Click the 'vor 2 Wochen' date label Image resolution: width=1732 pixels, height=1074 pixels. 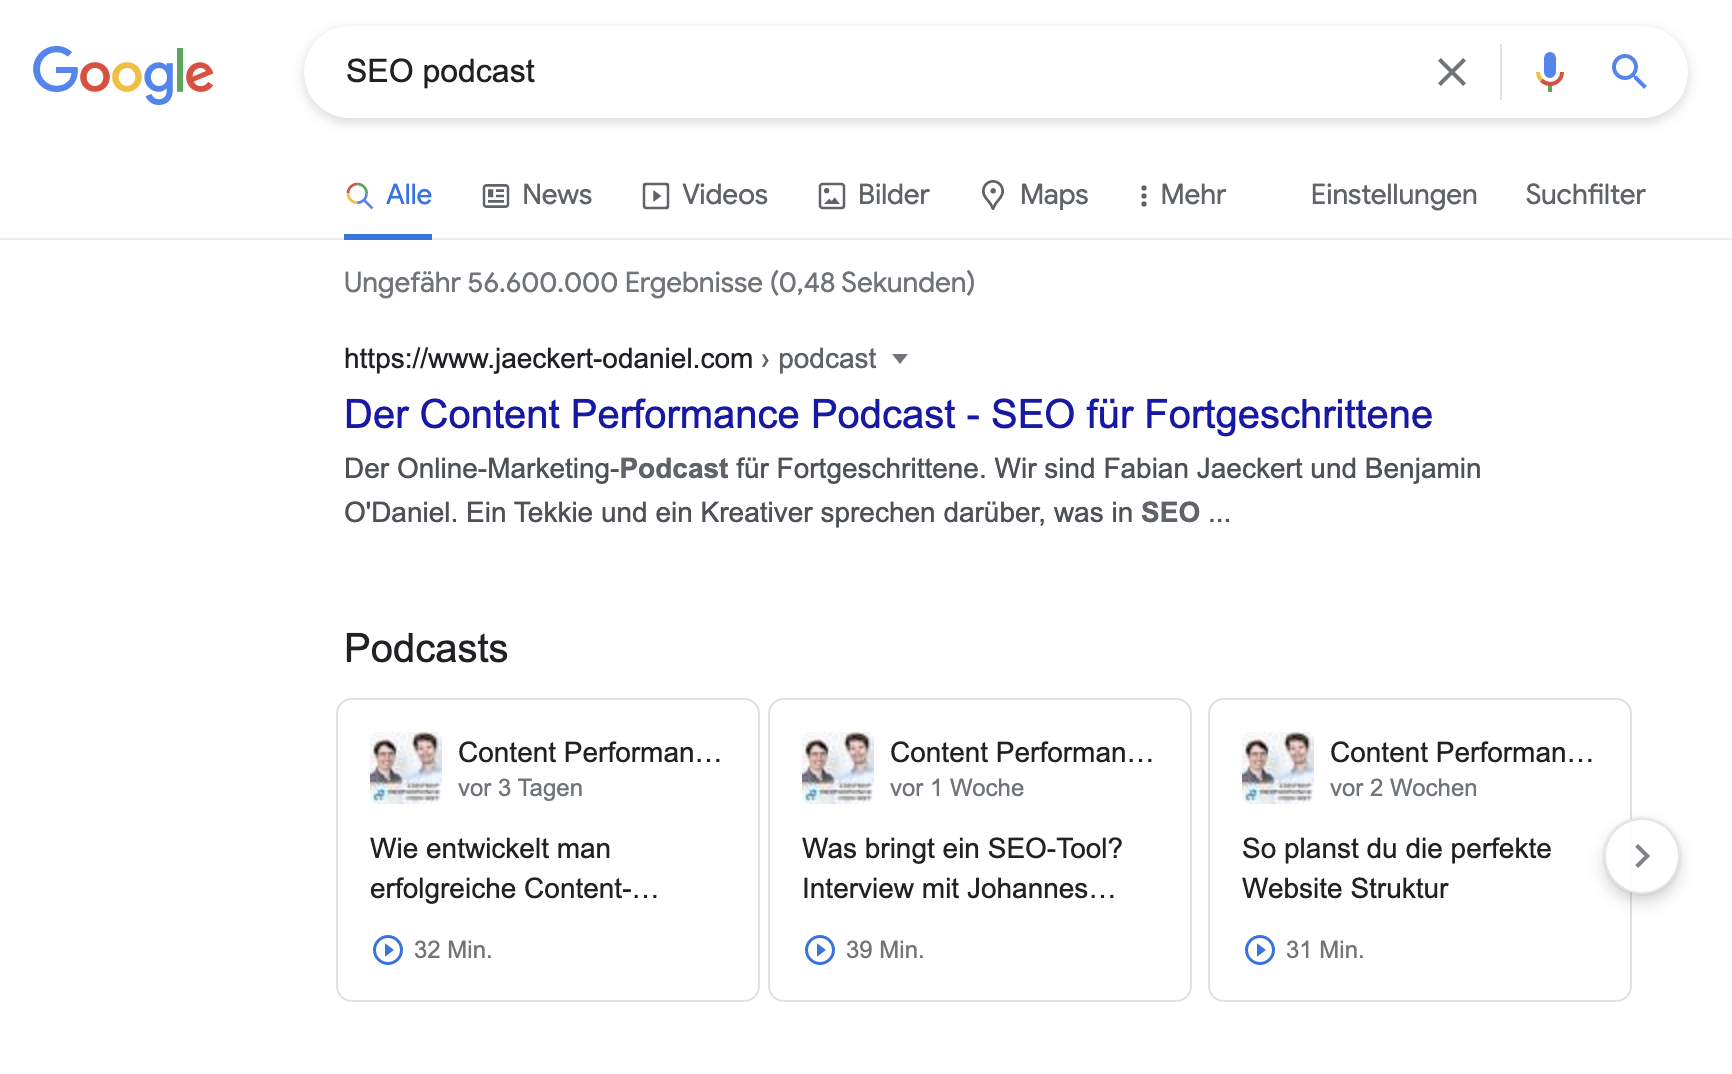pyautogui.click(x=1403, y=788)
